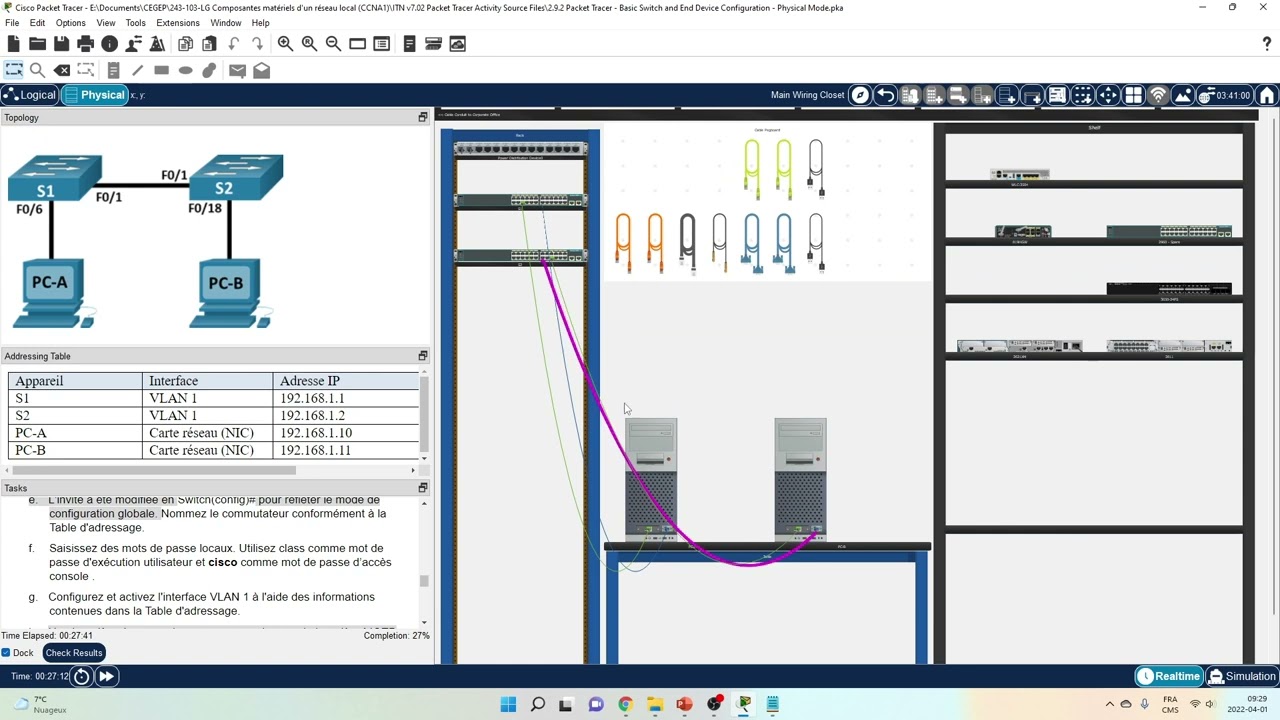Open PowerPoint from the taskbar
The image size is (1280, 720).
point(684,704)
